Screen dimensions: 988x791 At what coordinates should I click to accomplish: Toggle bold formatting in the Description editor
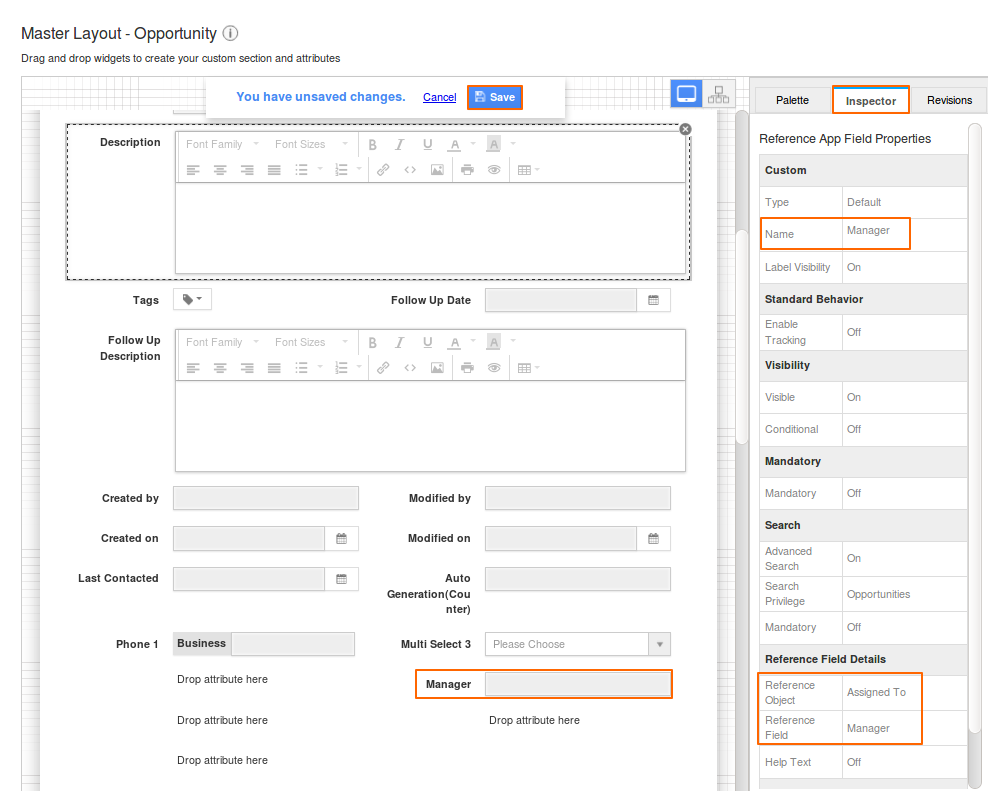click(372, 144)
